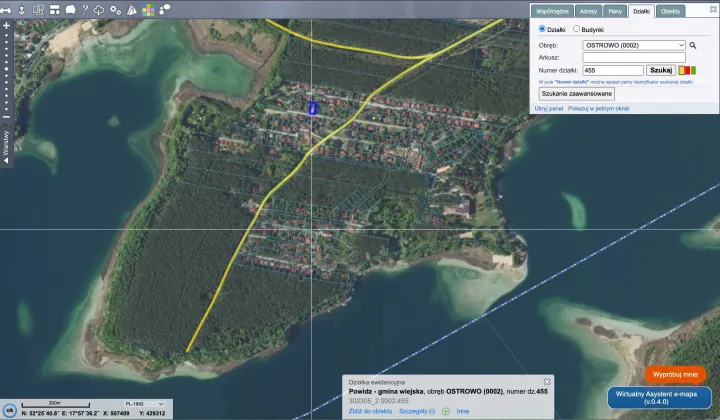Select the Budynki radio button
Screen dimensions: 720x420
576,29
